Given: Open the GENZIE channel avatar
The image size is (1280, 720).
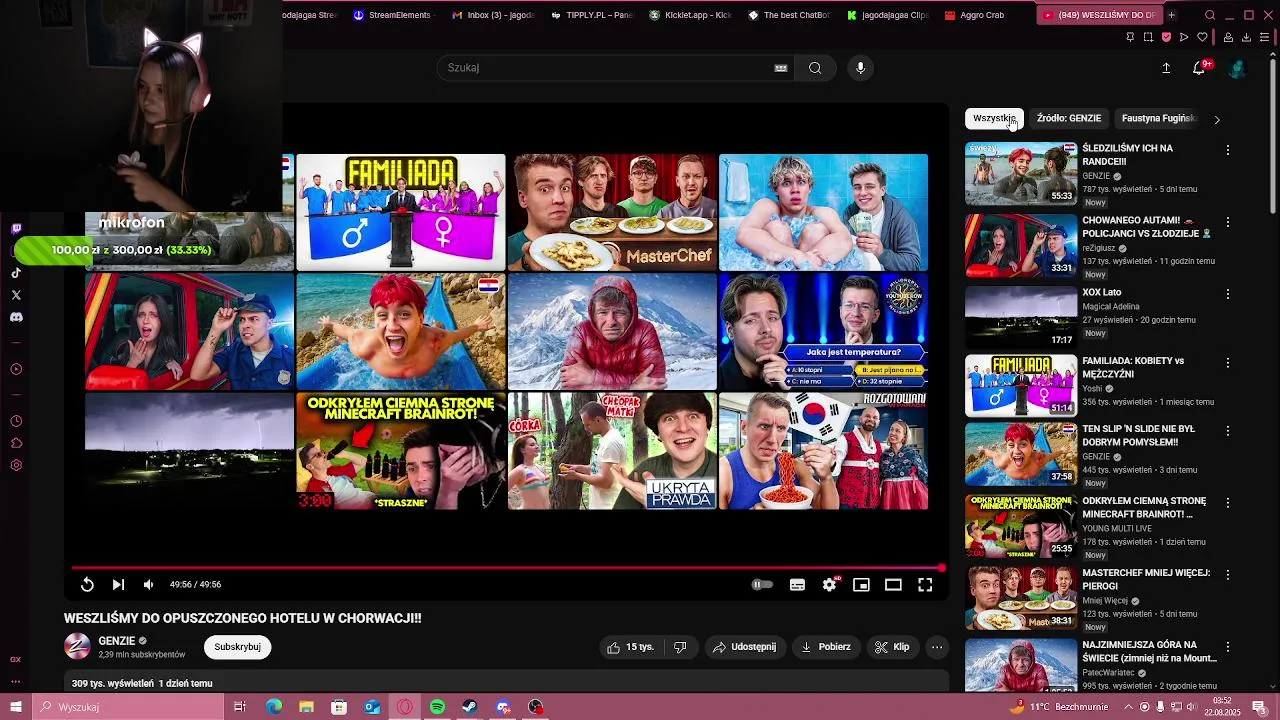Looking at the screenshot, I should [77, 646].
